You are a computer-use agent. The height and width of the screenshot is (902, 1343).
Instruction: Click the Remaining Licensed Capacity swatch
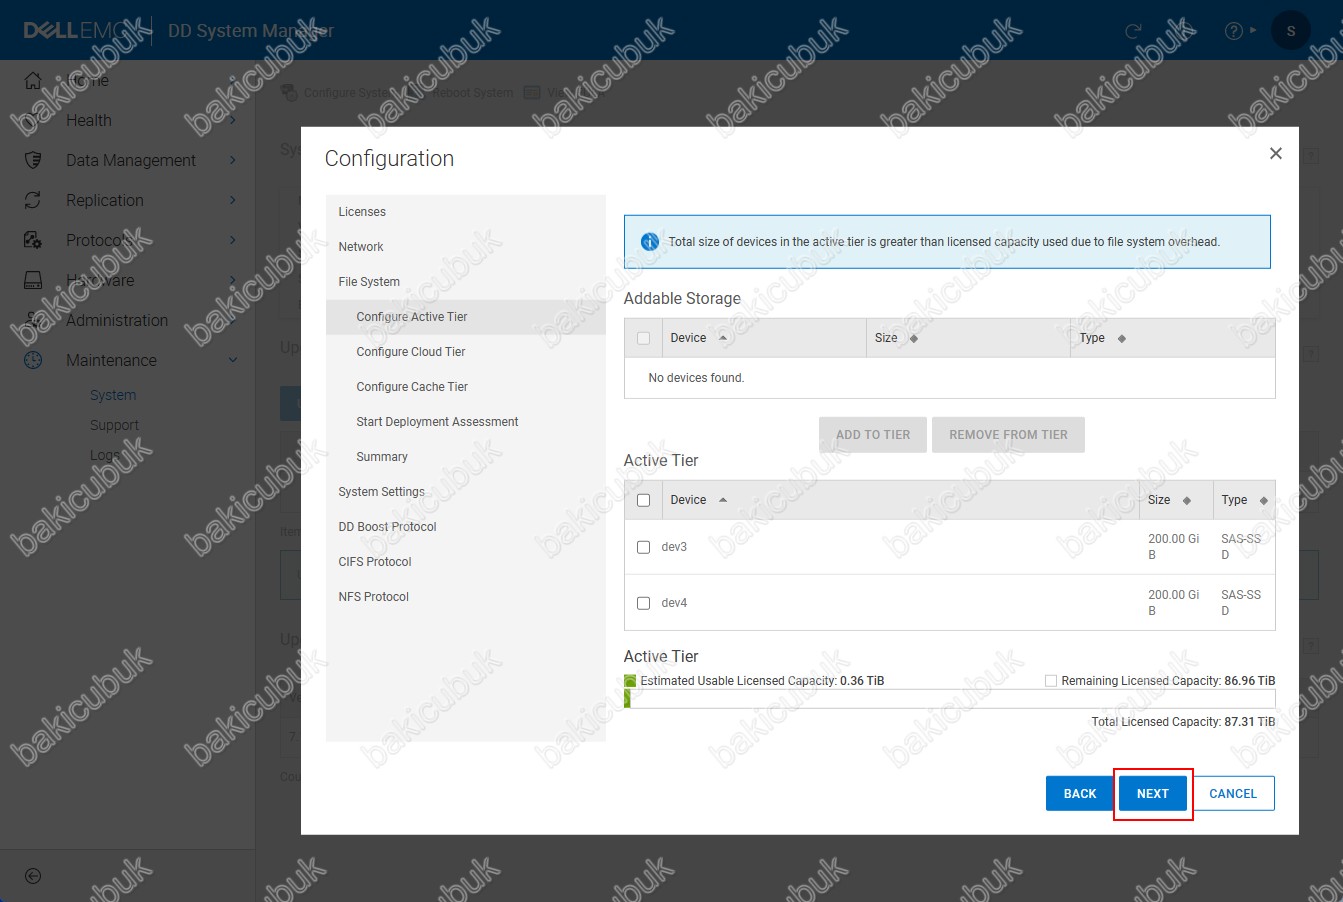click(x=1050, y=681)
